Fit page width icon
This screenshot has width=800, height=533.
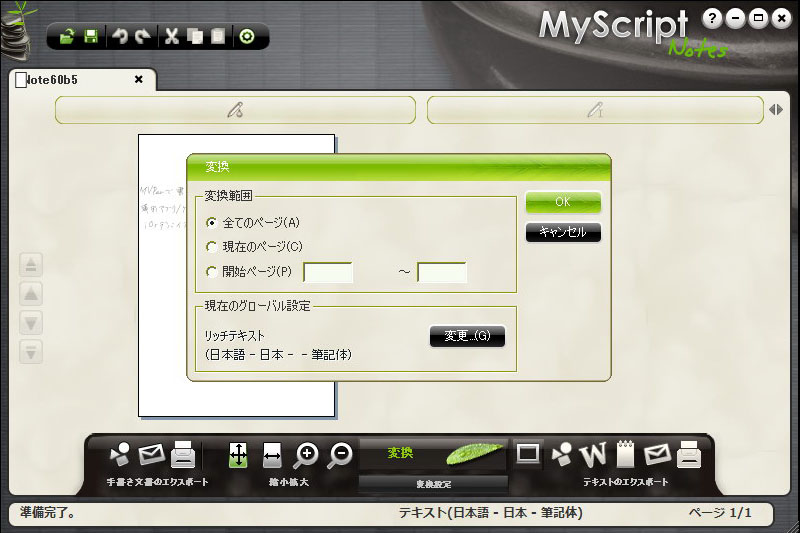272,454
